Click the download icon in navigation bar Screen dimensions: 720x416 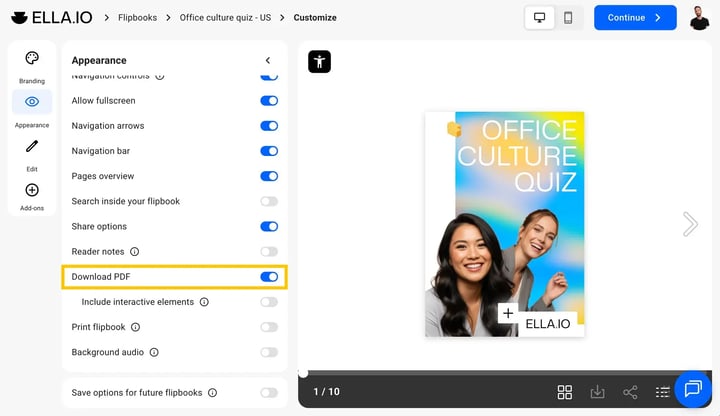[x=597, y=392]
